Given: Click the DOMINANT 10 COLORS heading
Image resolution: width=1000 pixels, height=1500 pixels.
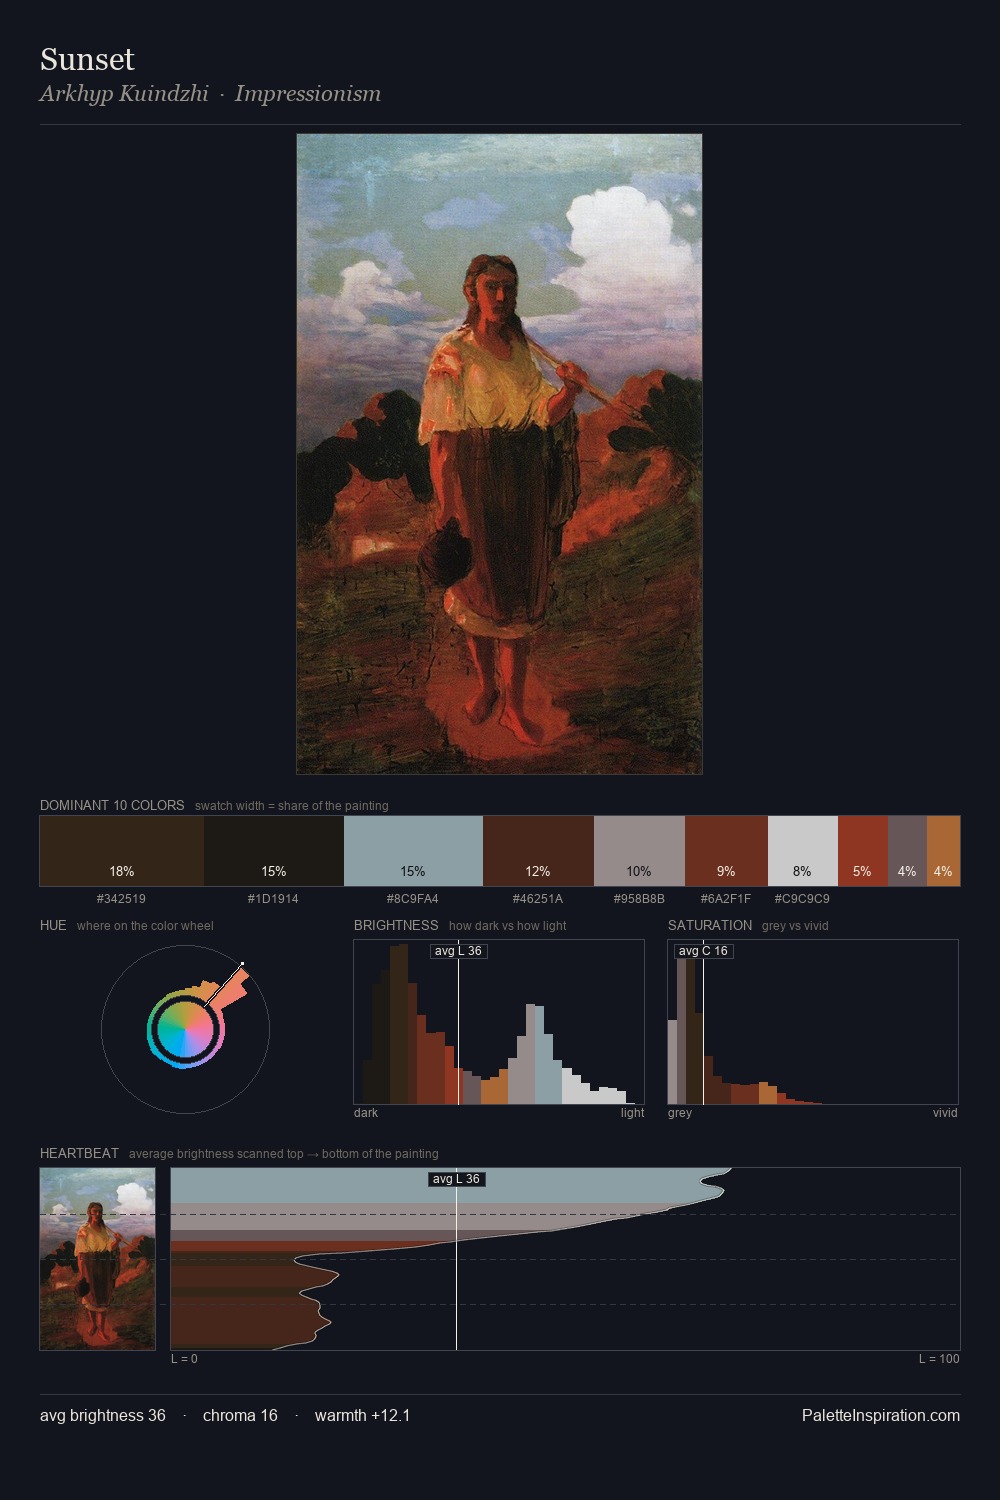Looking at the screenshot, I should point(112,805).
